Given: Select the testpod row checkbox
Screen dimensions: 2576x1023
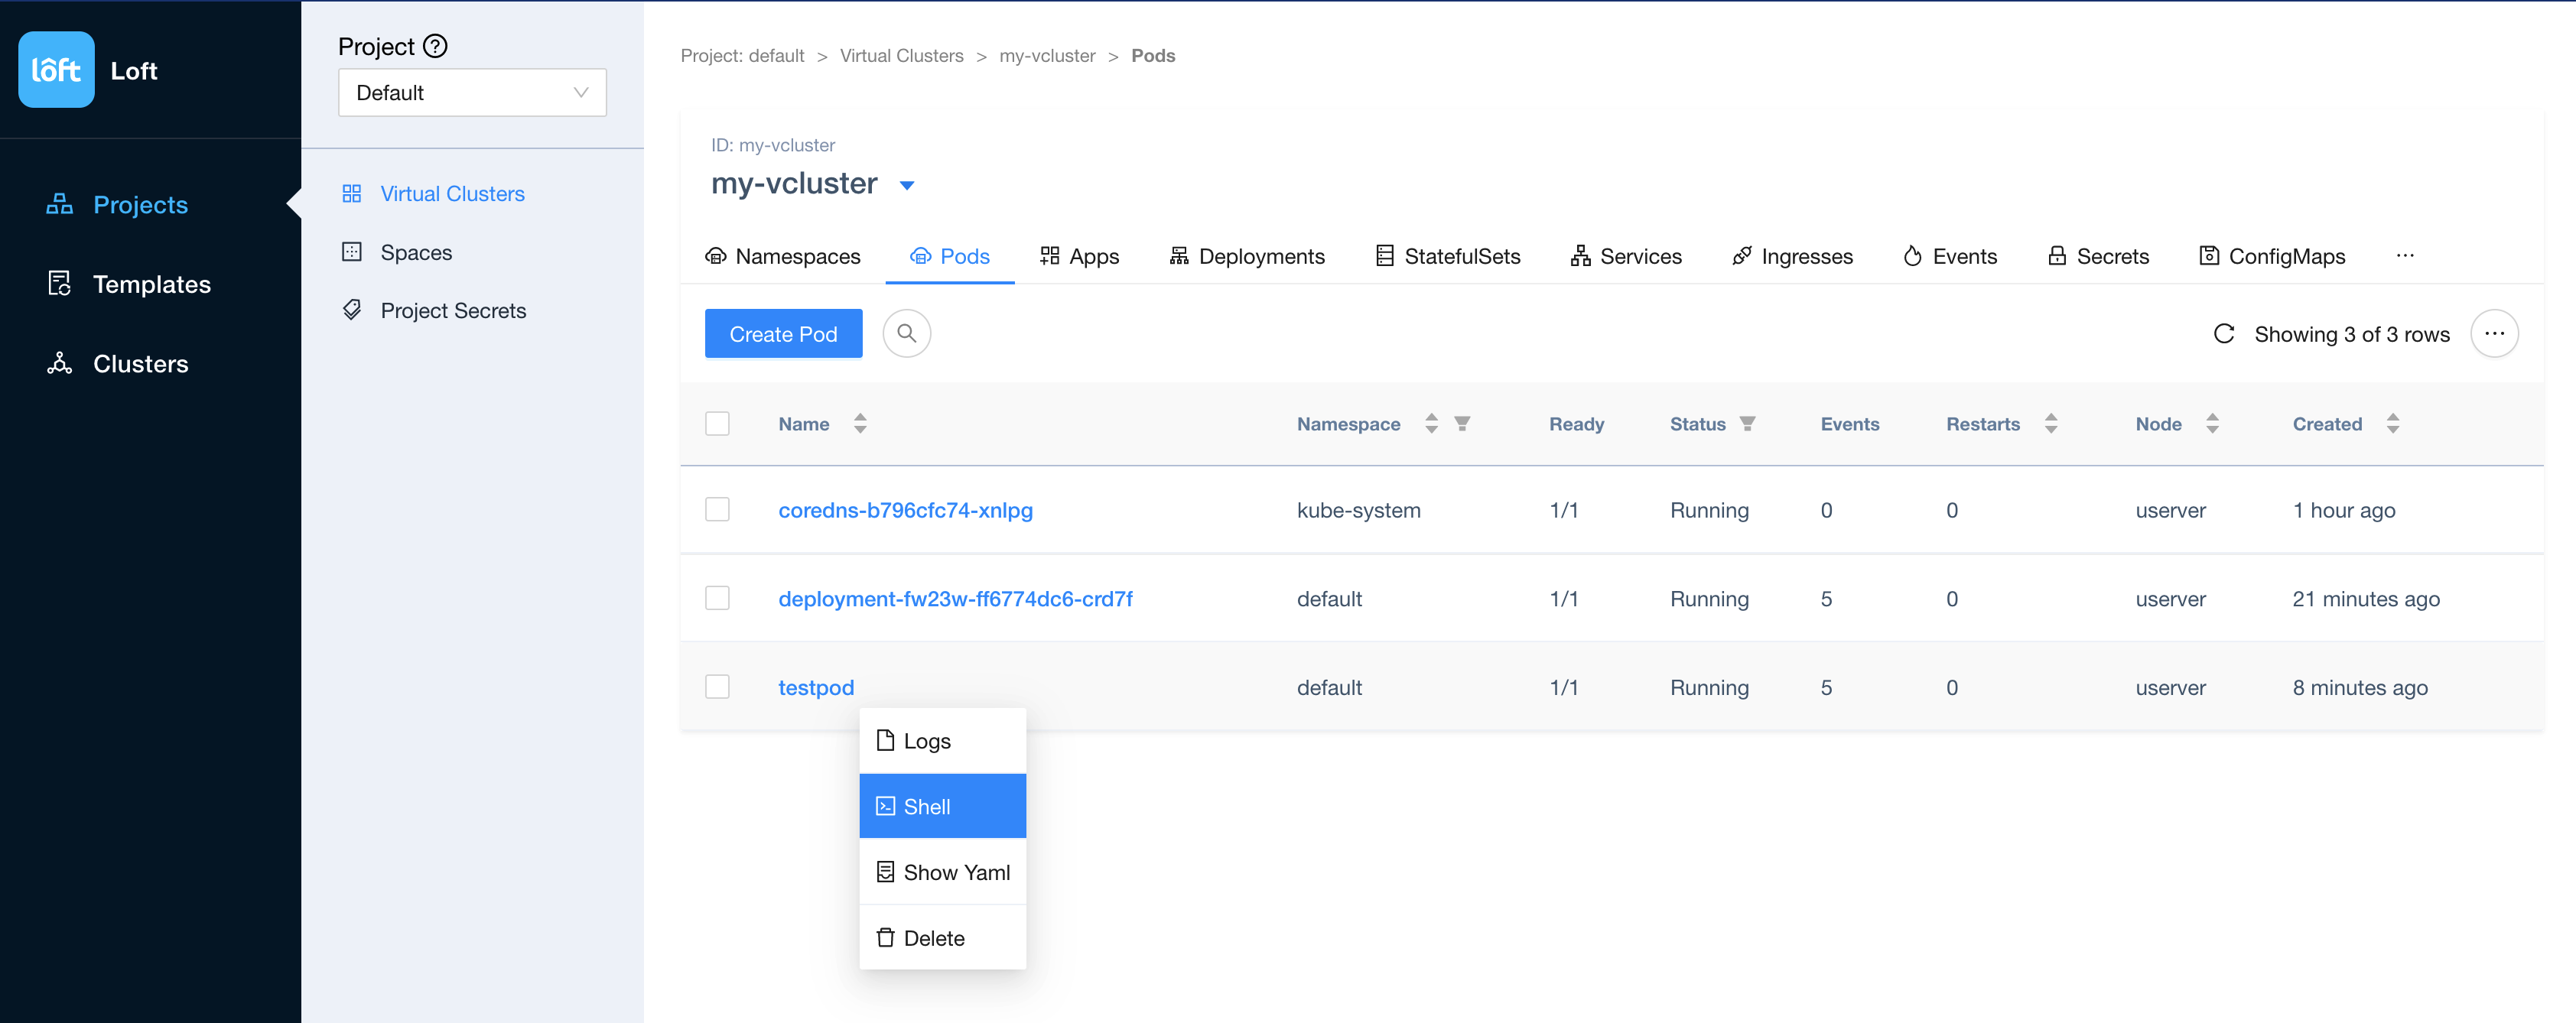Looking at the screenshot, I should [x=717, y=687].
